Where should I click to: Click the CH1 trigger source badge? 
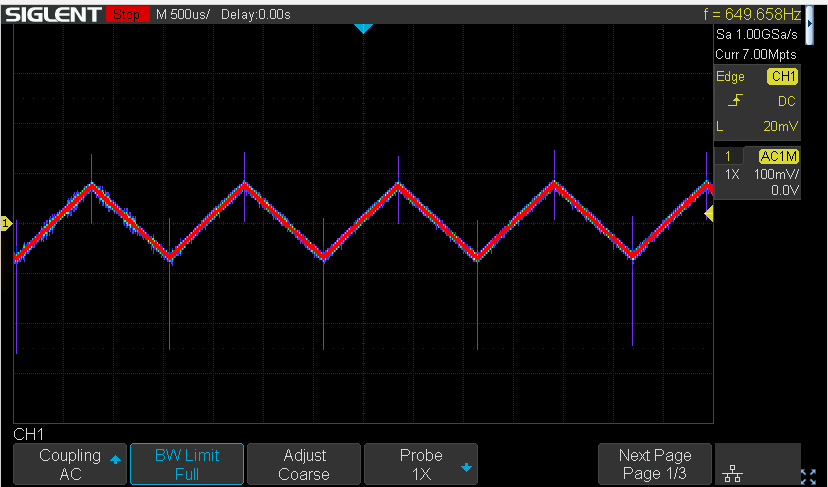coord(783,77)
